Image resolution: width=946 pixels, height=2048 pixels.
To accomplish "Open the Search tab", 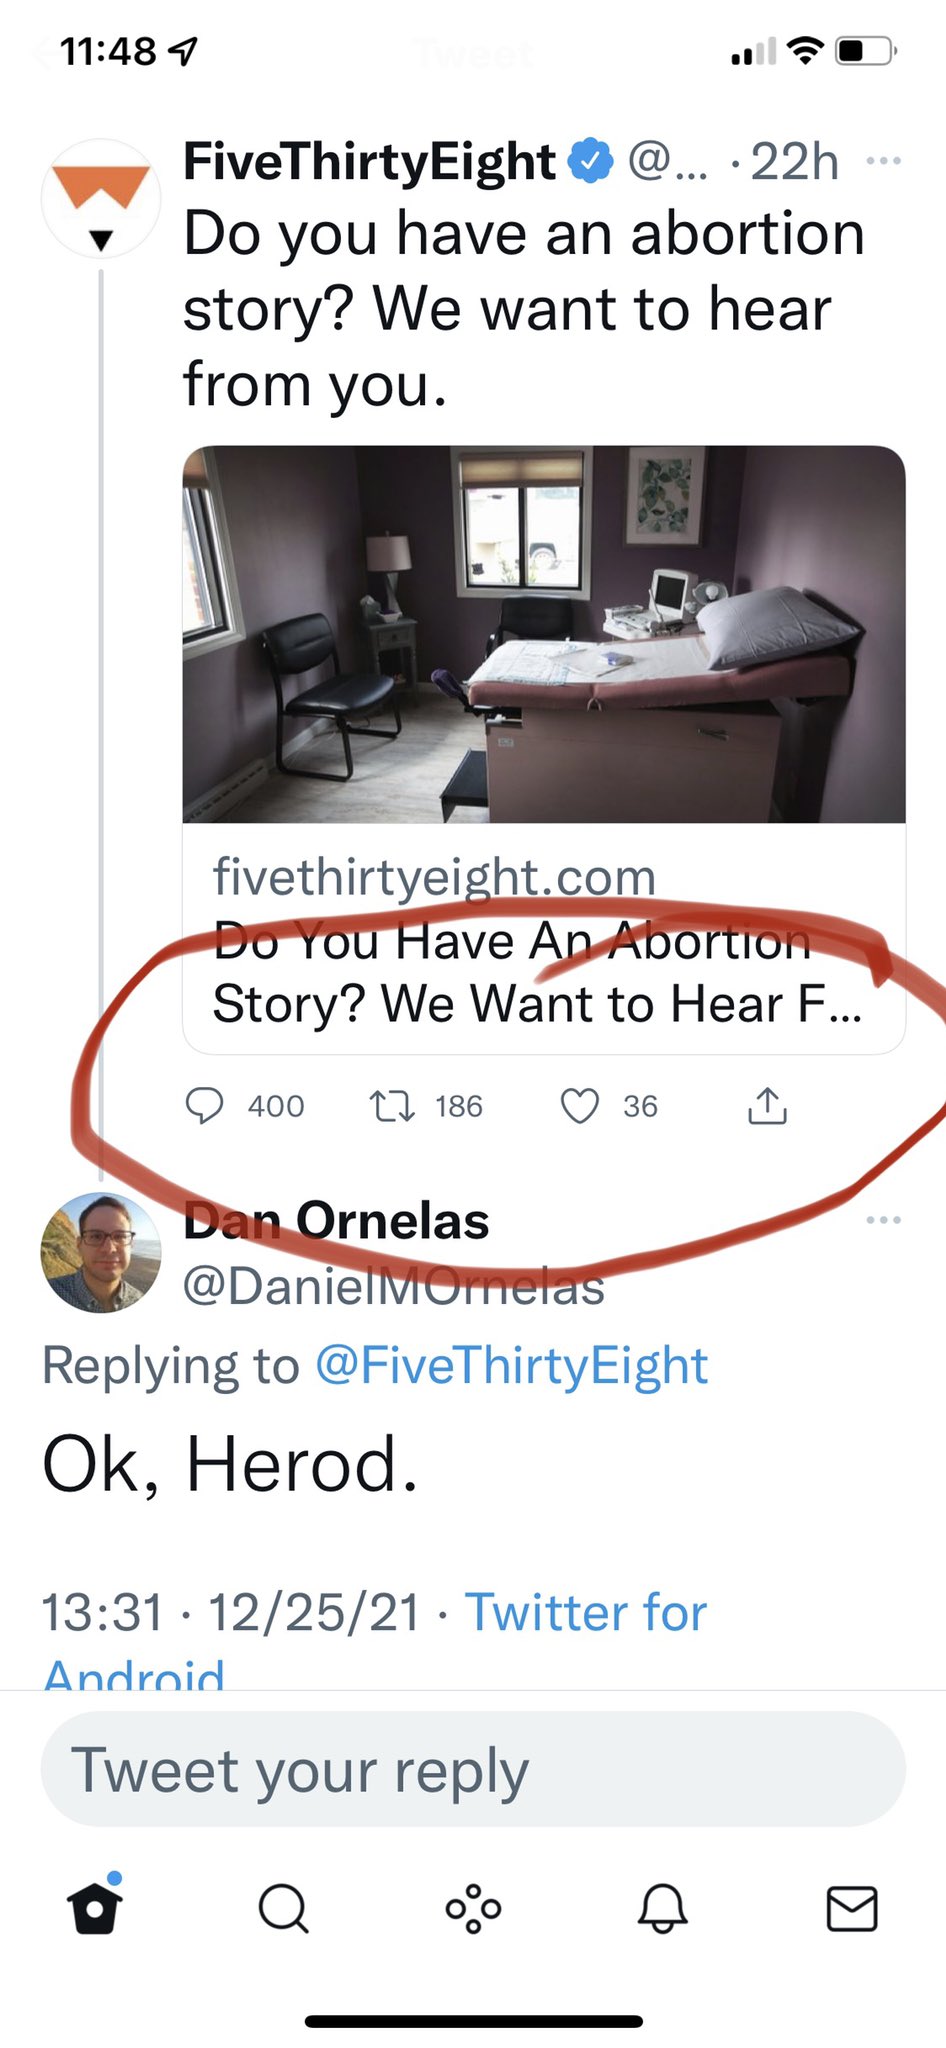I will tap(283, 1908).
